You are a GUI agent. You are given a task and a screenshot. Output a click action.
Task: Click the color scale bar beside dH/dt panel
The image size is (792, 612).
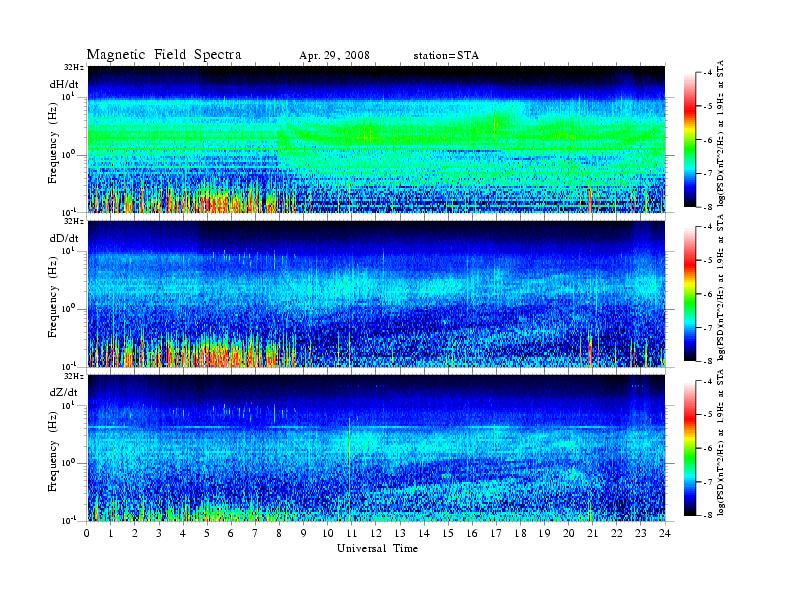[690, 140]
